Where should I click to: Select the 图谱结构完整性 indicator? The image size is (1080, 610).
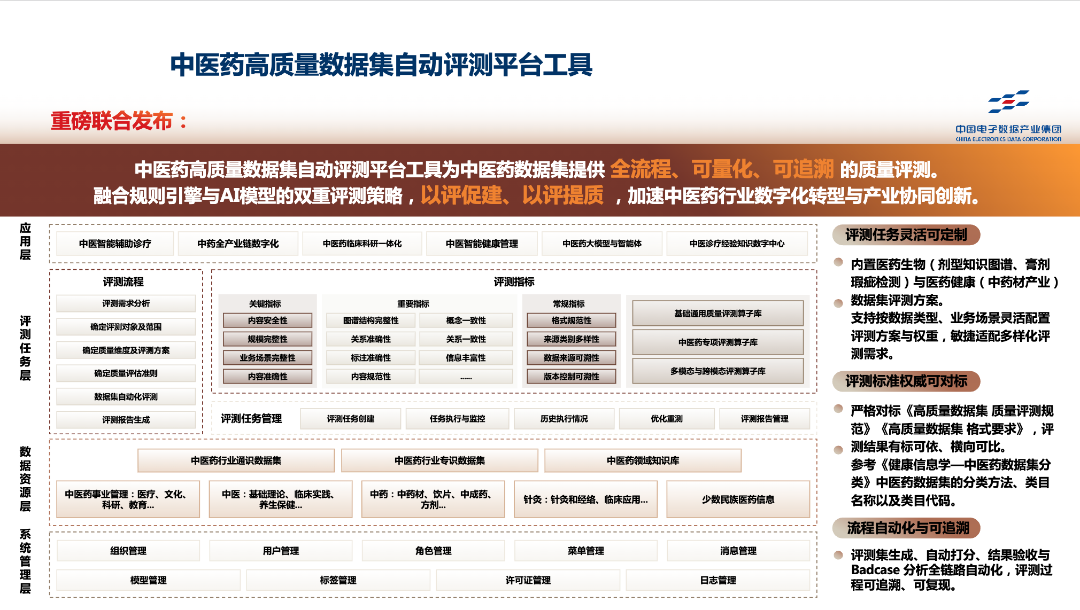click(x=371, y=321)
